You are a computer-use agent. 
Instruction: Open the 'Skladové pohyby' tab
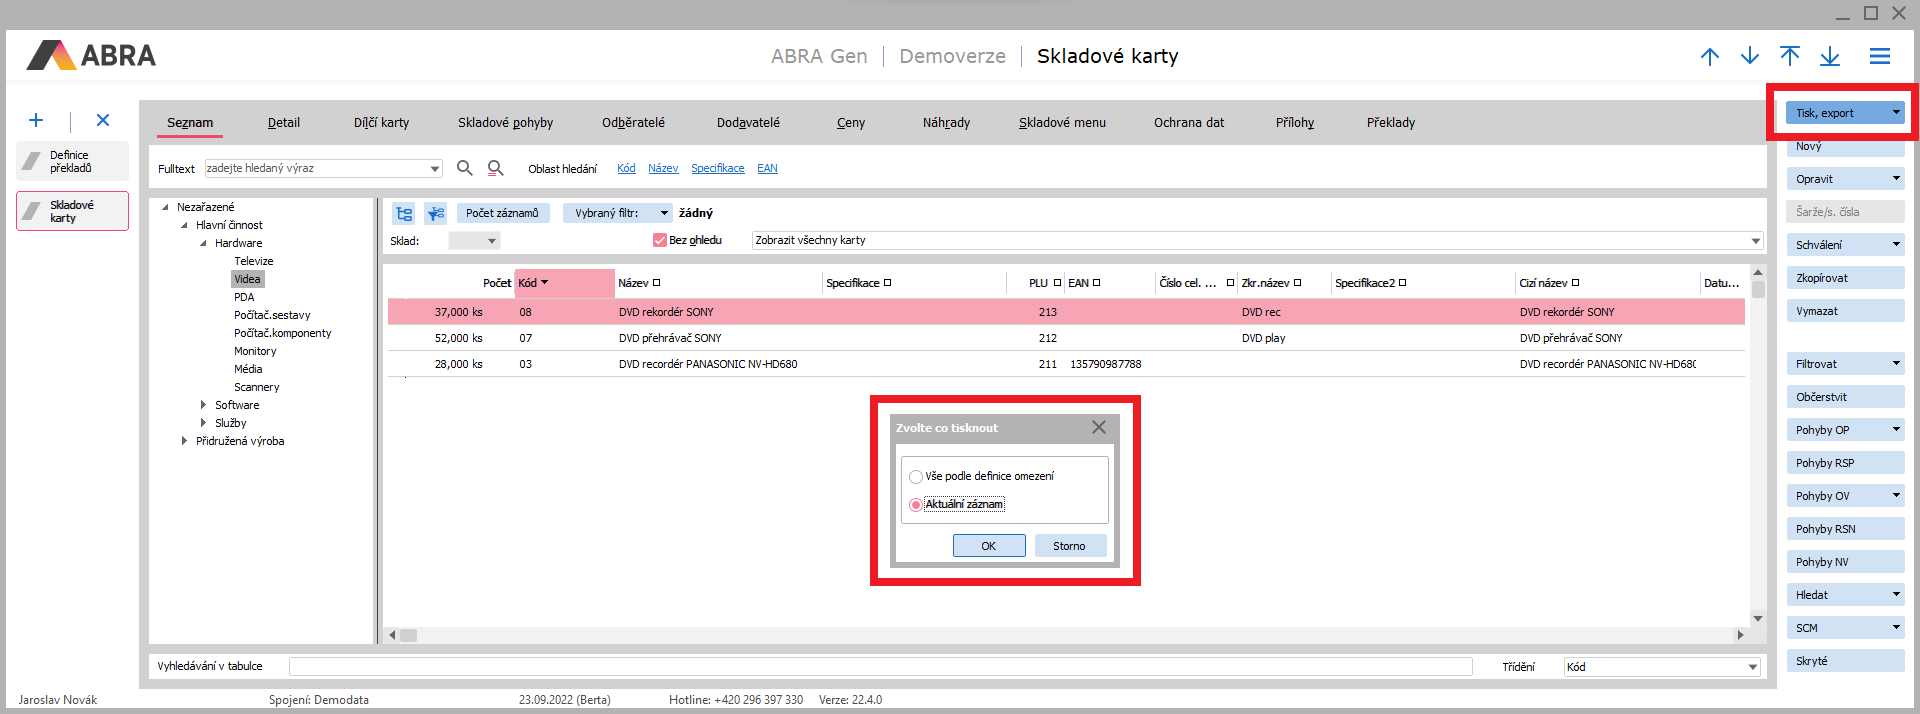coord(505,123)
